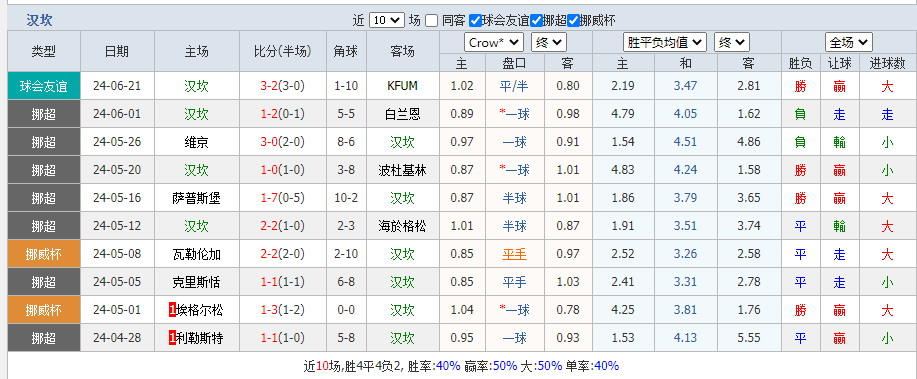Click the 日期 column header

tap(117, 51)
